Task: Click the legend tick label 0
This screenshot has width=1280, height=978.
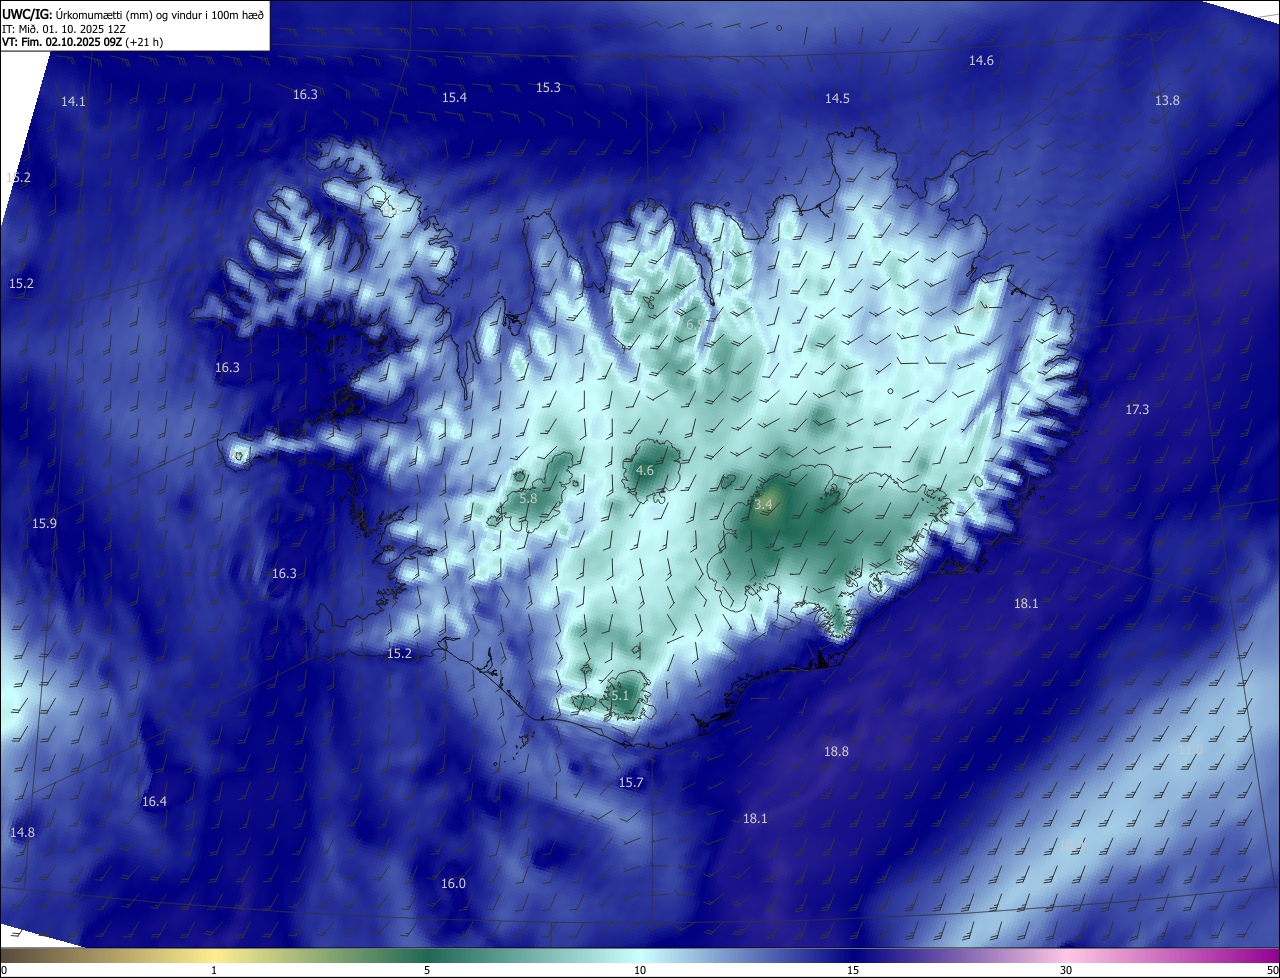Action: pos(3,970)
